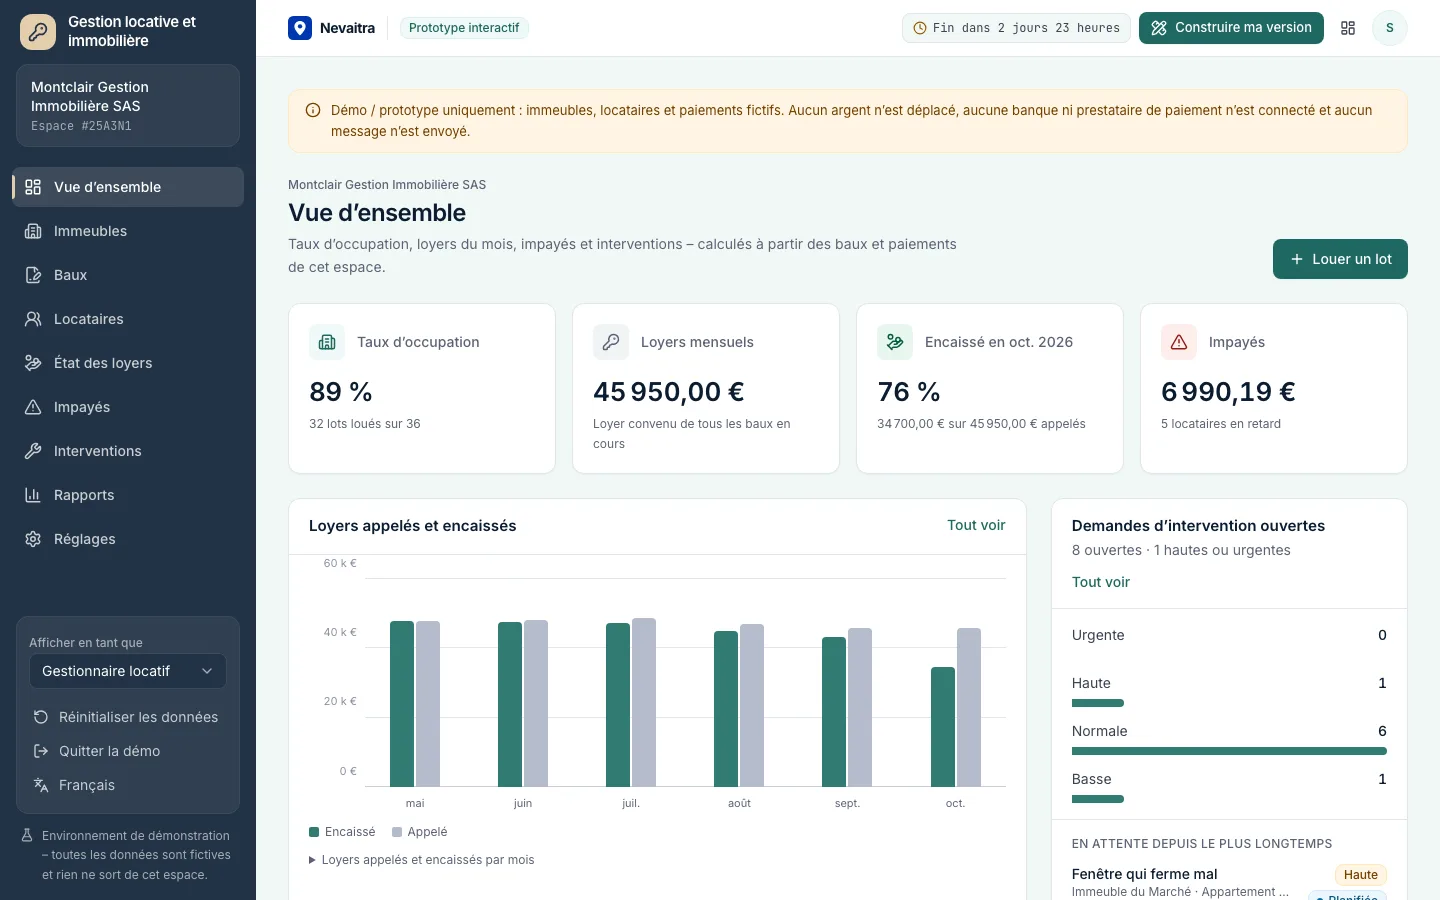
Task: Click the 6 990,19 € impayés value
Action: click(1228, 392)
